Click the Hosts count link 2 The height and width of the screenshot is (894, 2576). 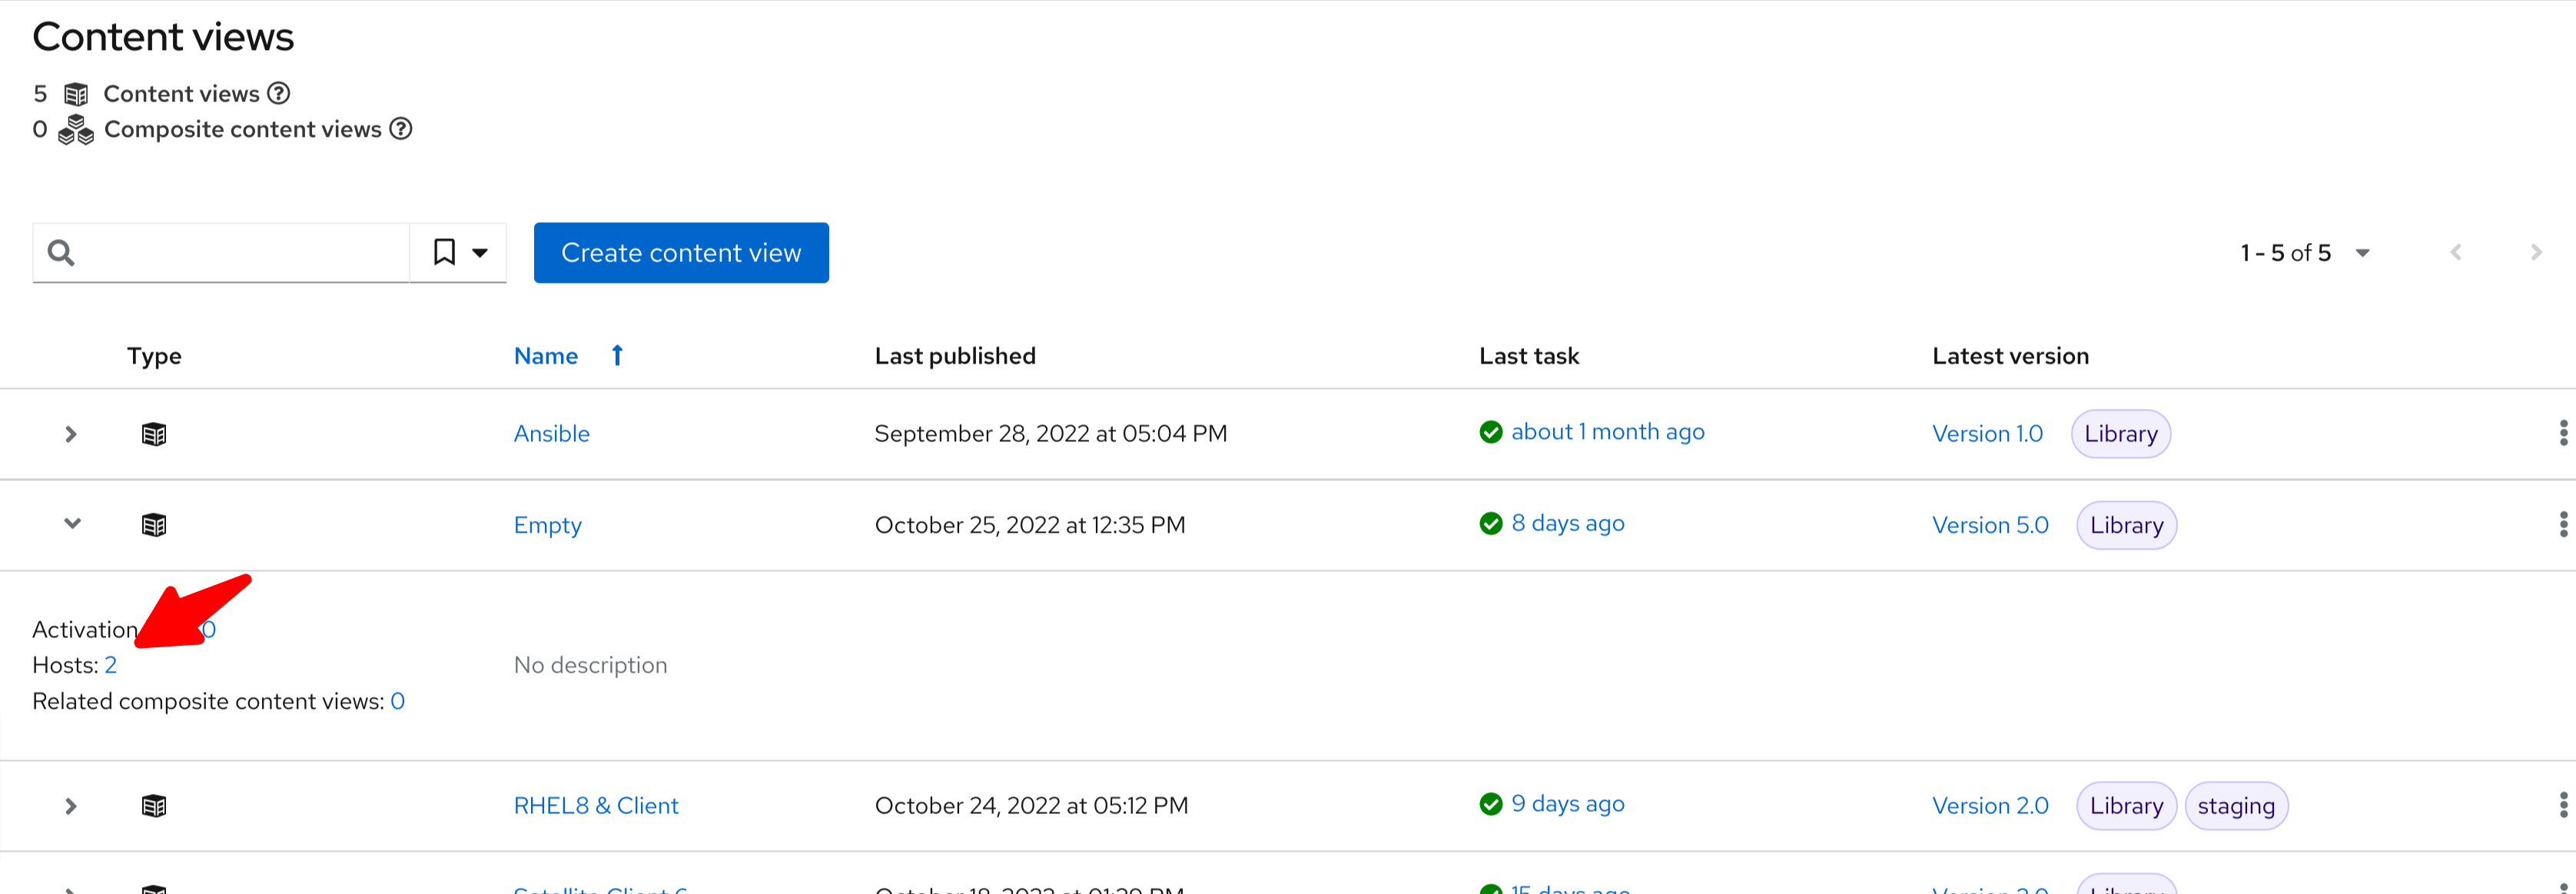(x=110, y=665)
